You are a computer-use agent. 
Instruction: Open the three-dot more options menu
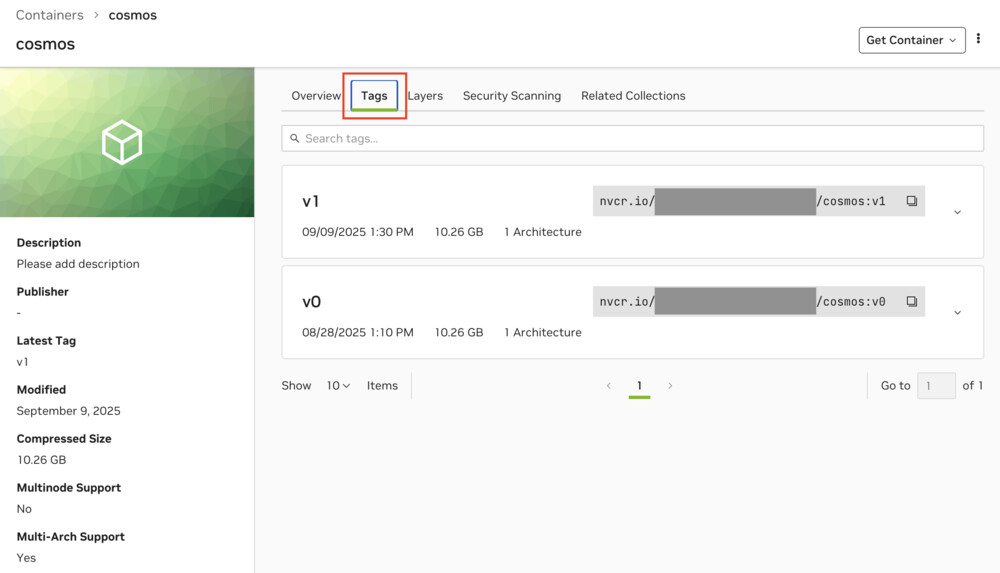coord(978,40)
